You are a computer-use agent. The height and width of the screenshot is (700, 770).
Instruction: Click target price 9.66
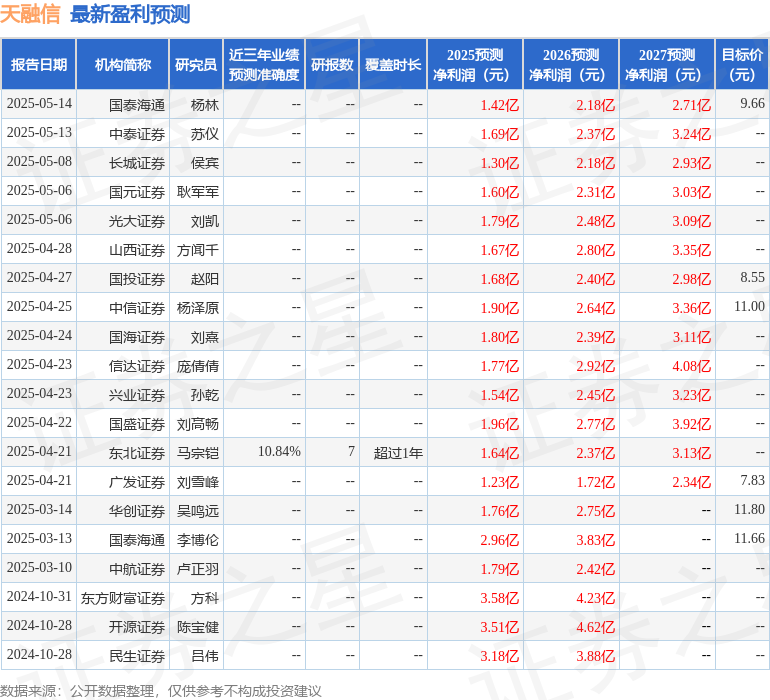(752, 104)
